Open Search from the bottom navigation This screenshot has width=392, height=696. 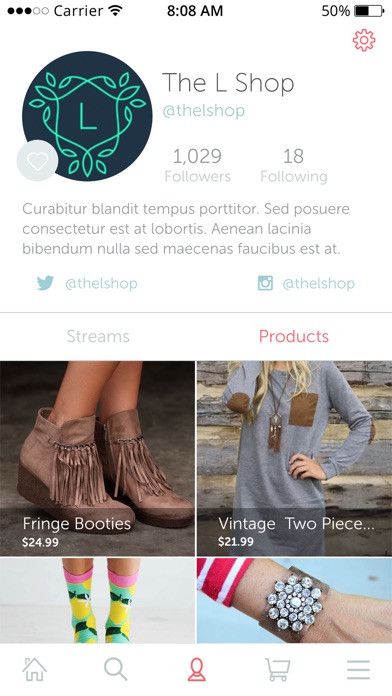[115, 669]
